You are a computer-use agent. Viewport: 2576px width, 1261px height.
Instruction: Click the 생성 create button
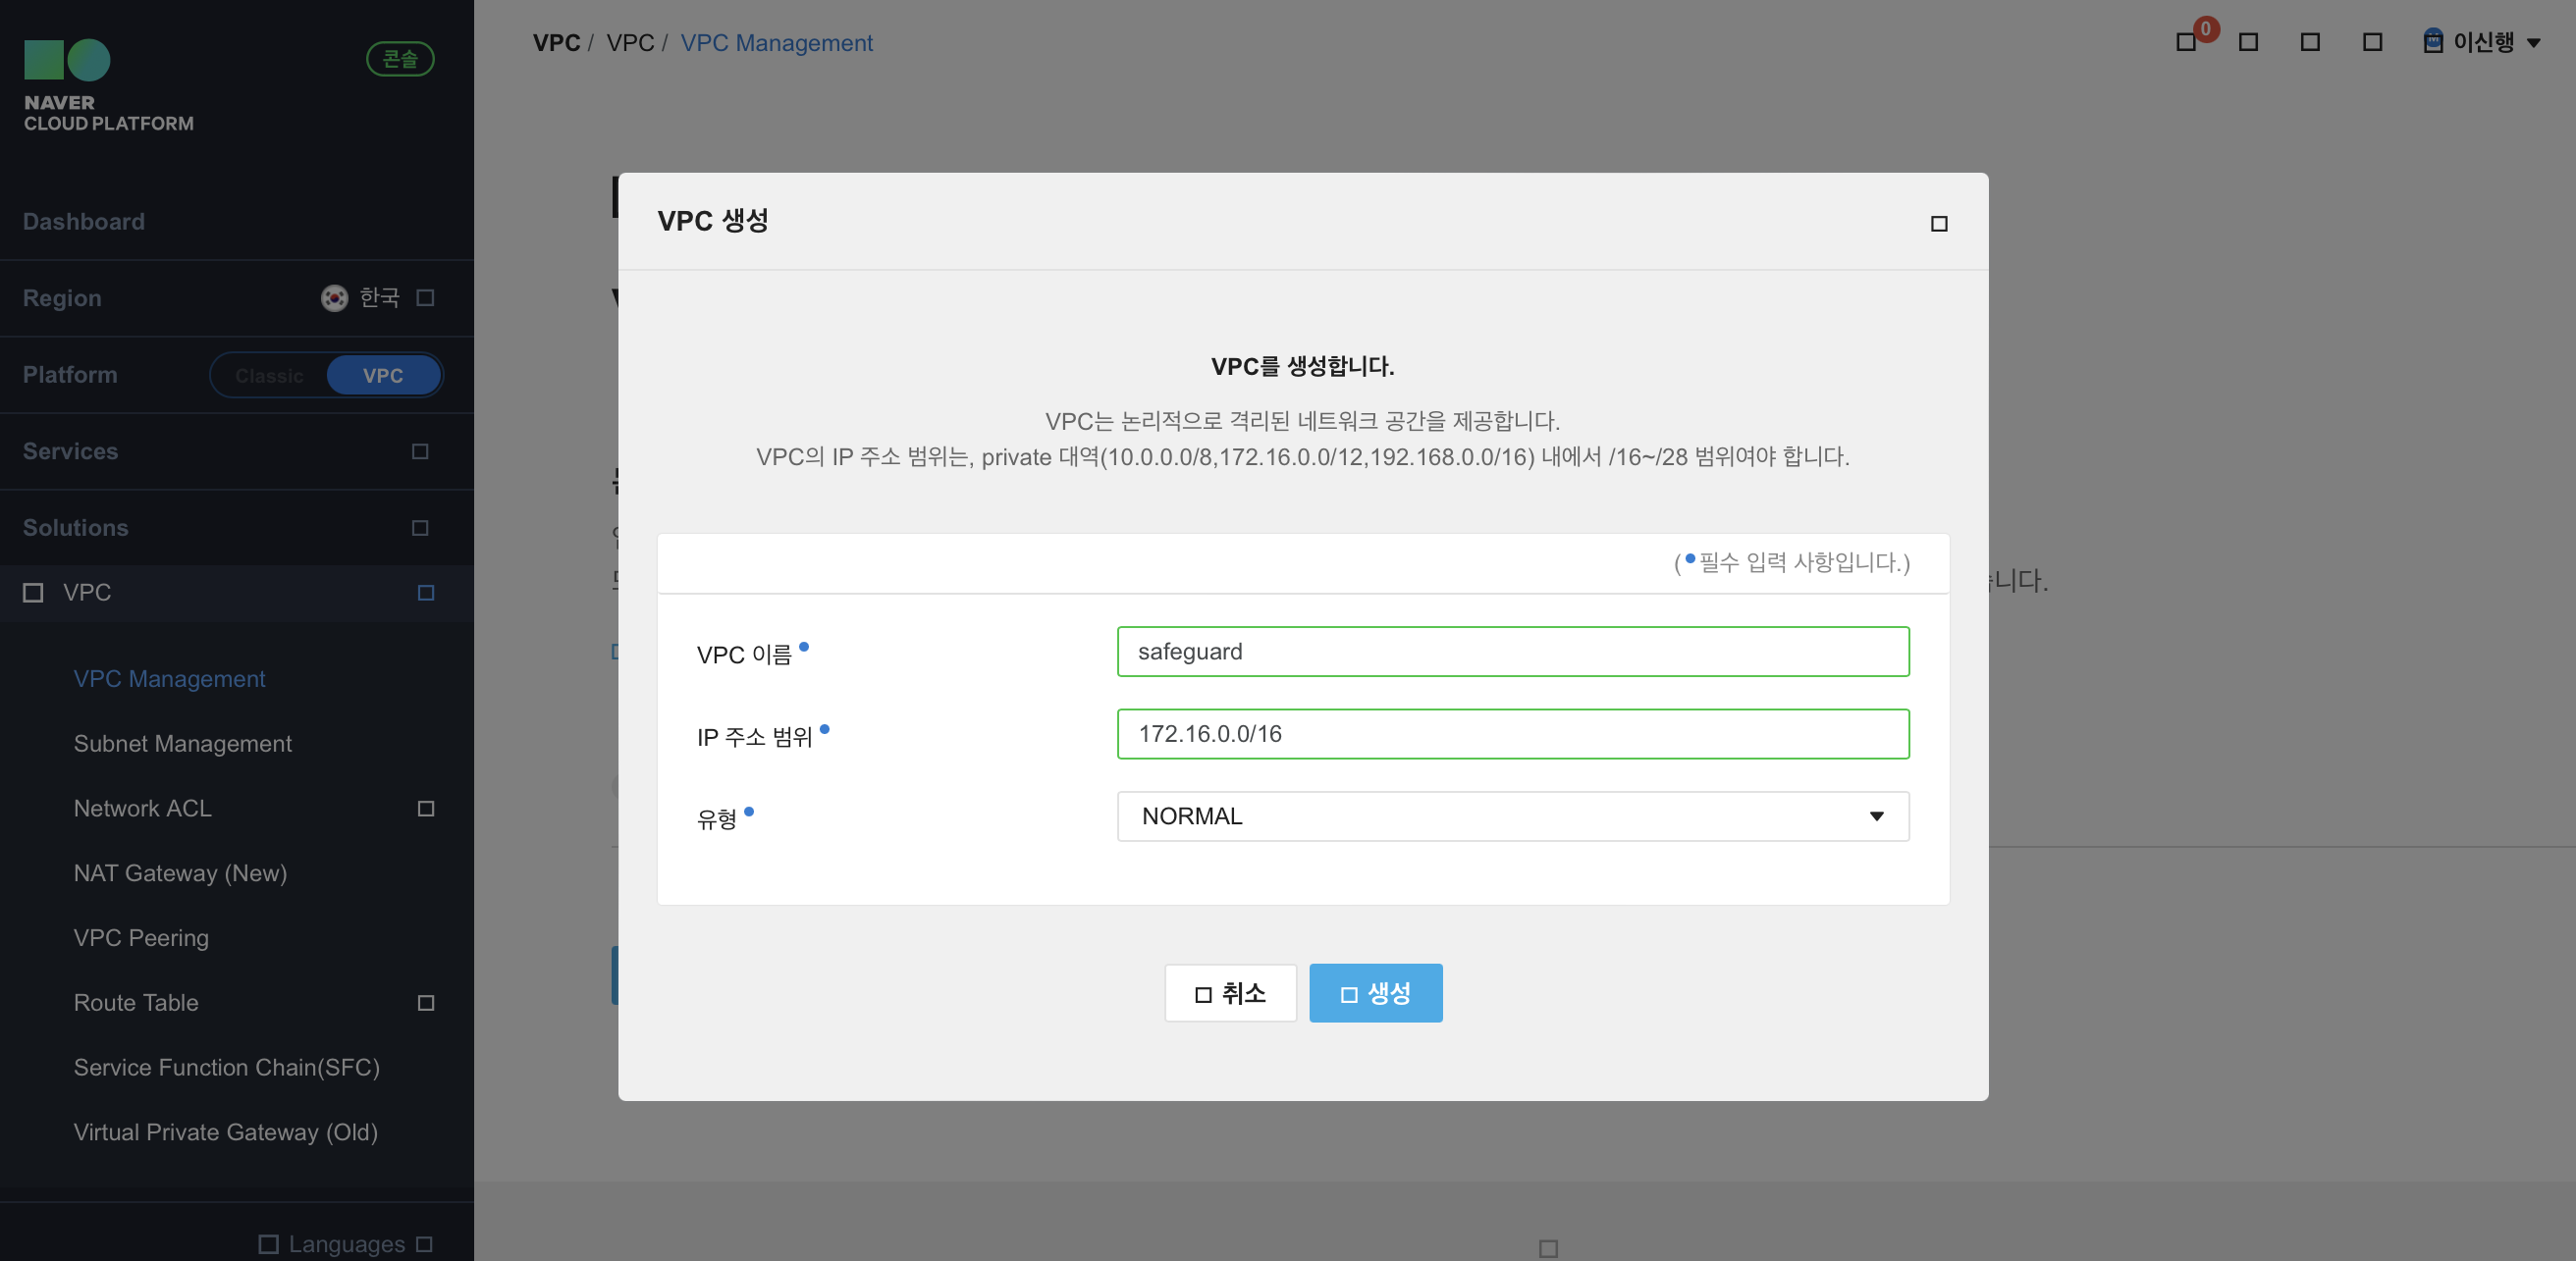click(x=1375, y=994)
